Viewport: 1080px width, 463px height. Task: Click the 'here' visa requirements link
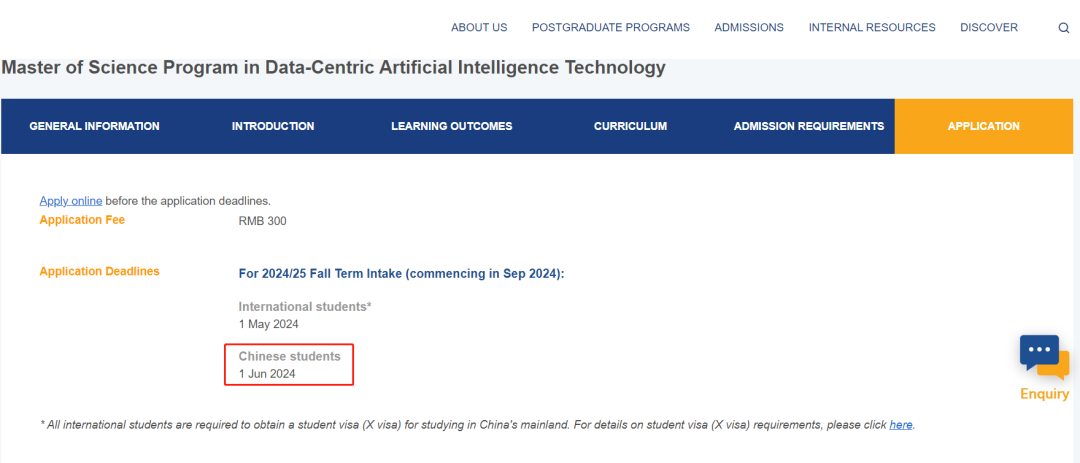point(900,425)
